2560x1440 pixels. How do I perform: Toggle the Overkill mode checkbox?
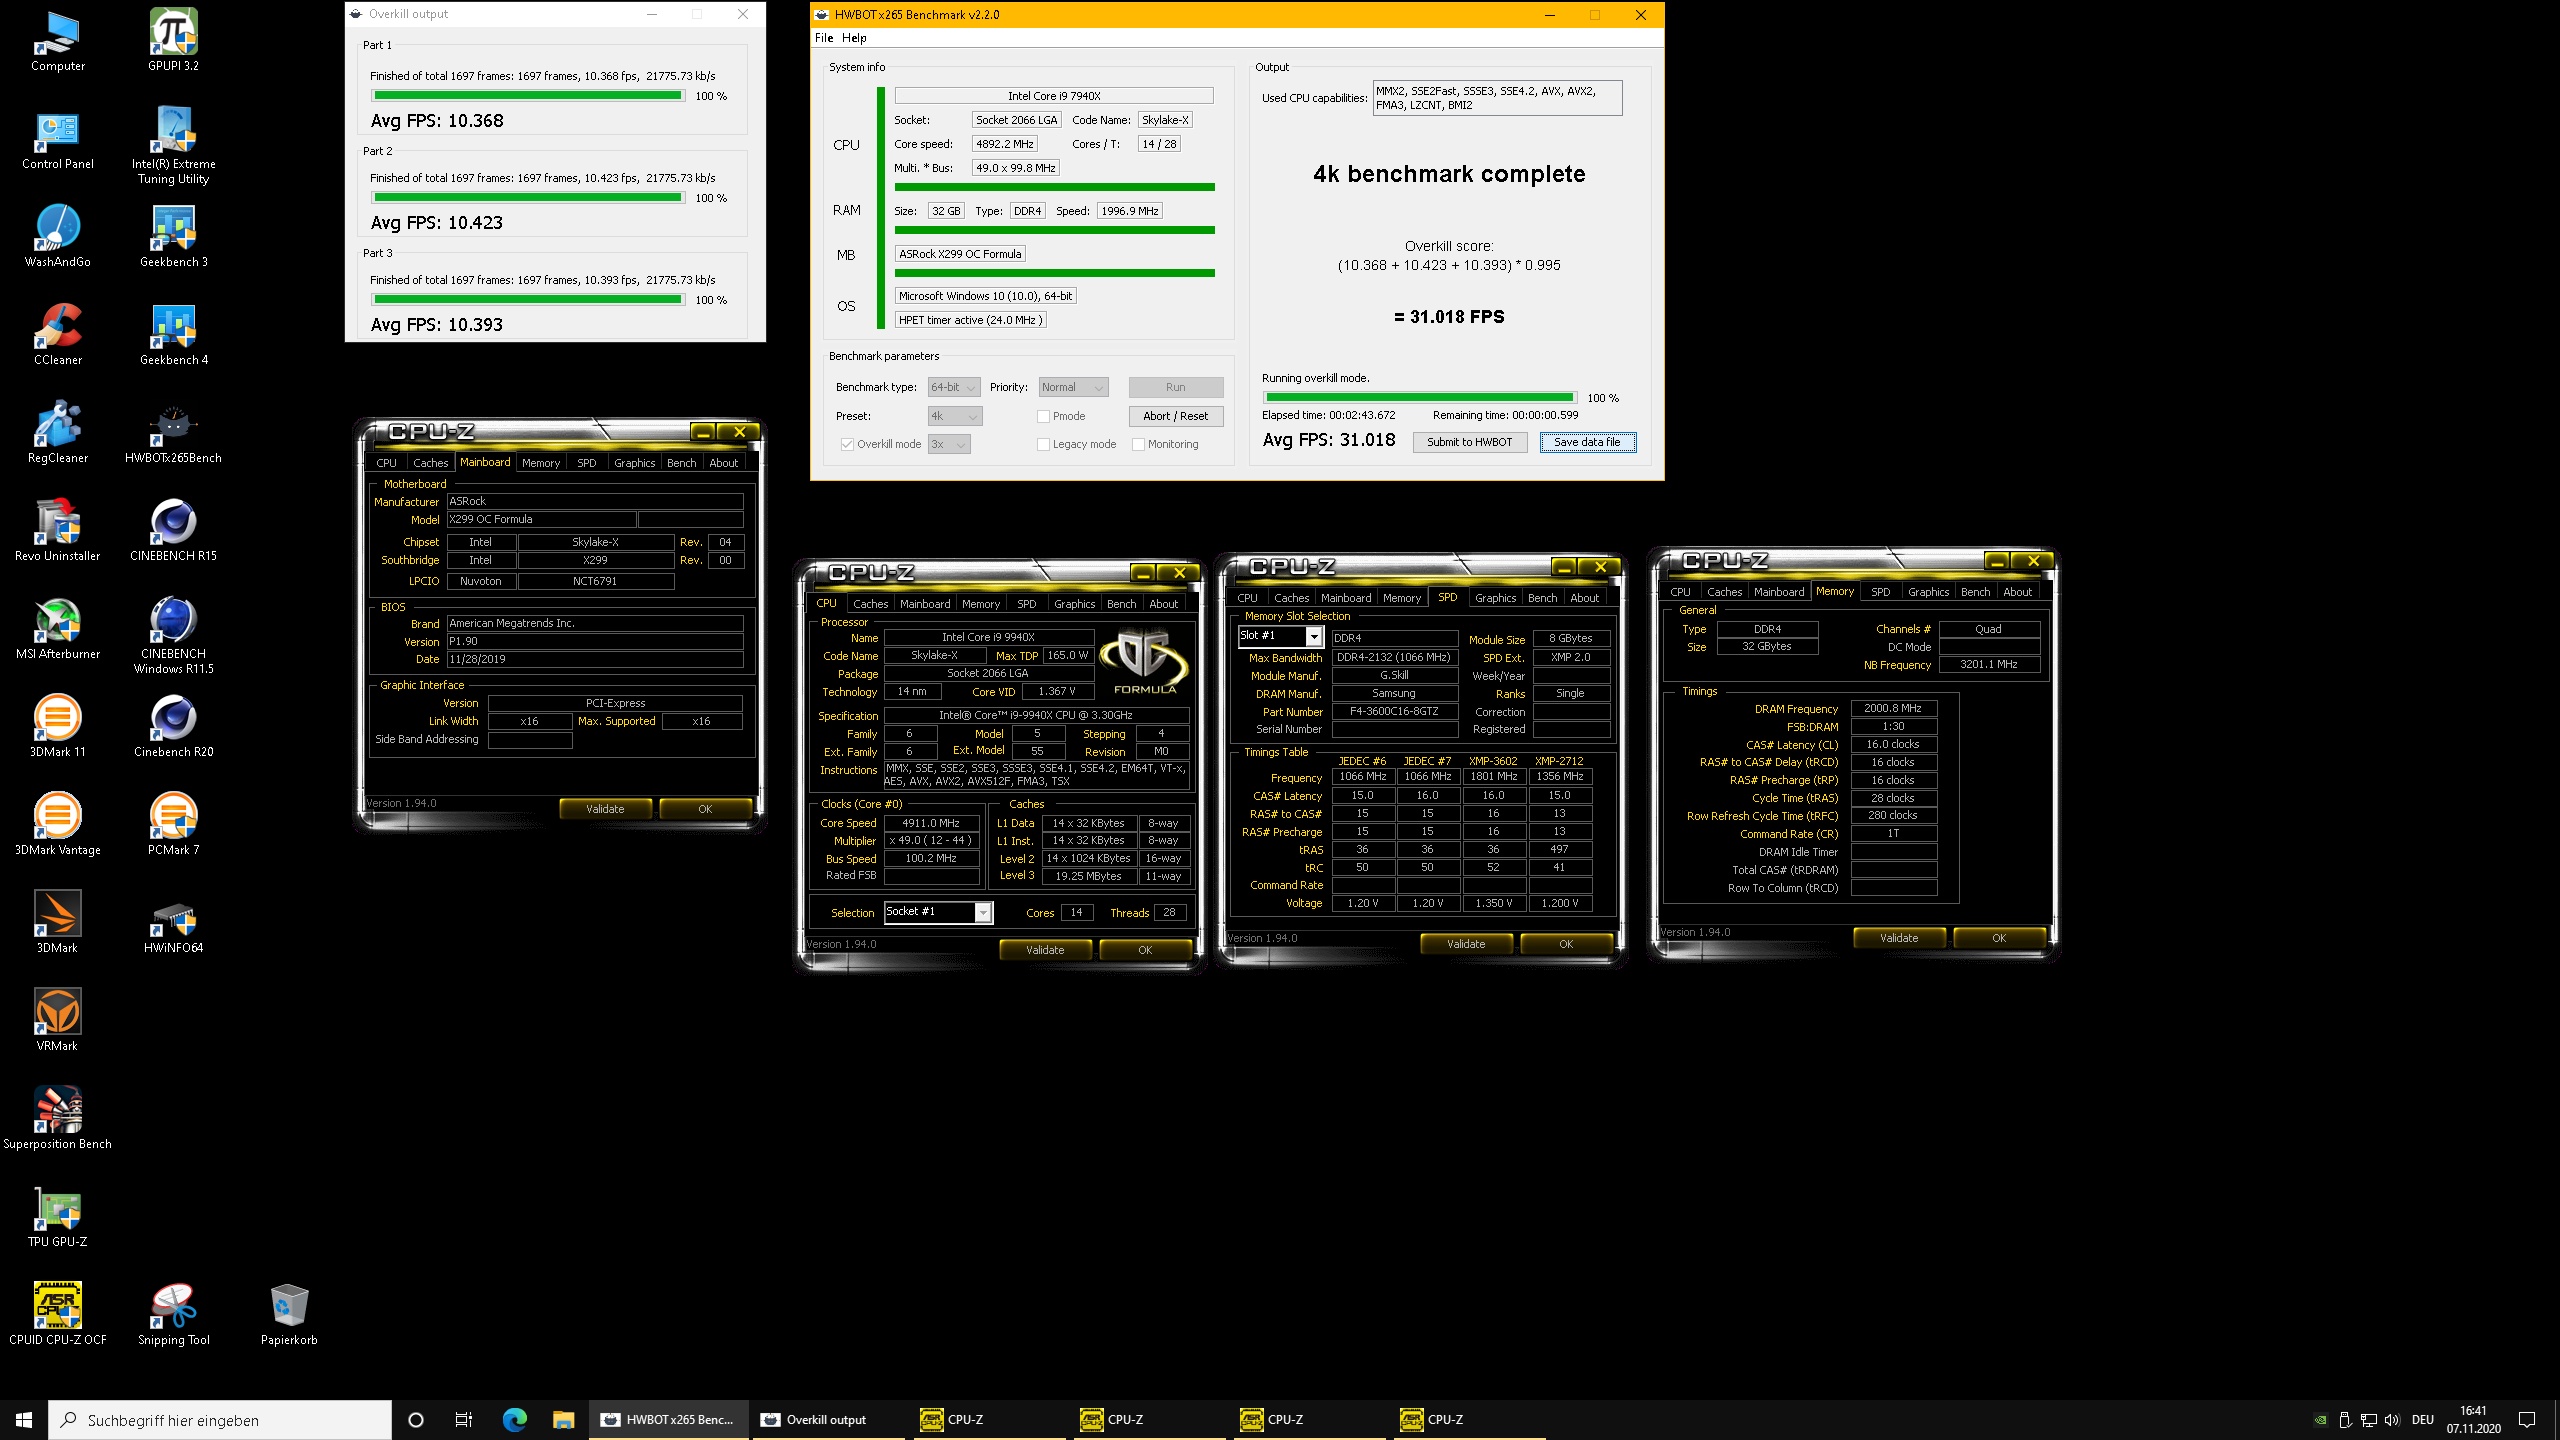coord(847,444)
